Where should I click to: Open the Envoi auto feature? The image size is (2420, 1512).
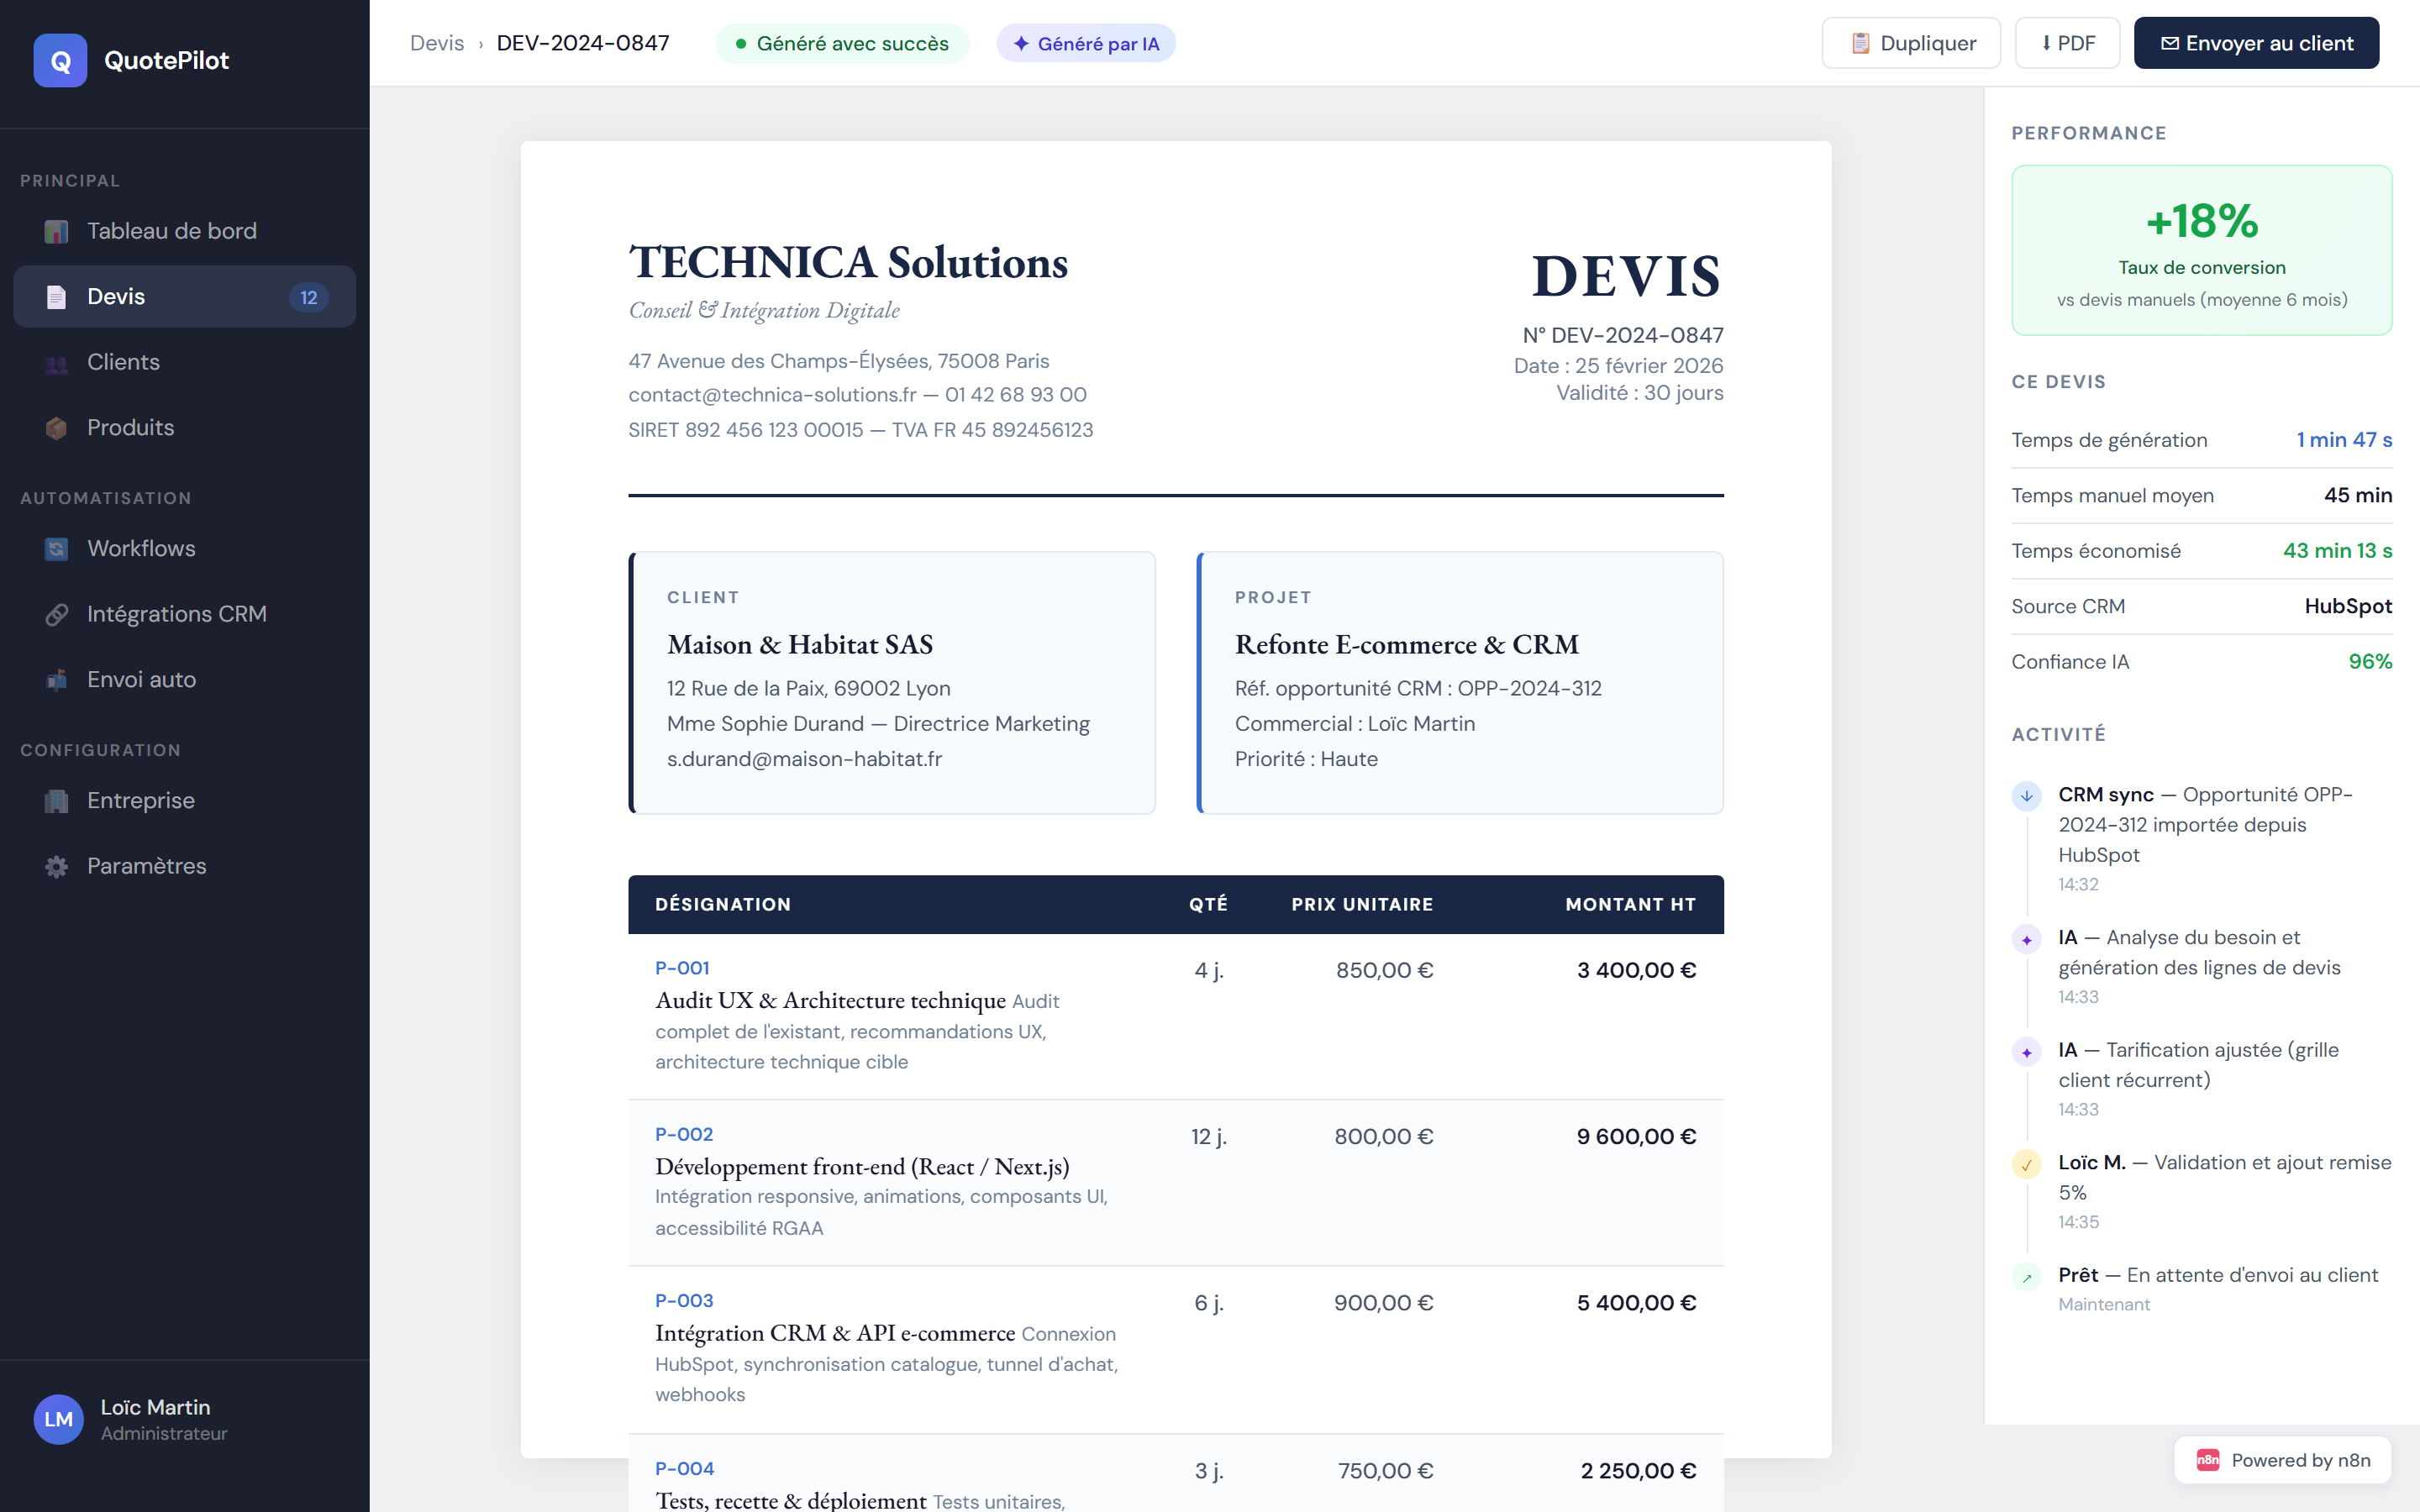tap(140, 679)
